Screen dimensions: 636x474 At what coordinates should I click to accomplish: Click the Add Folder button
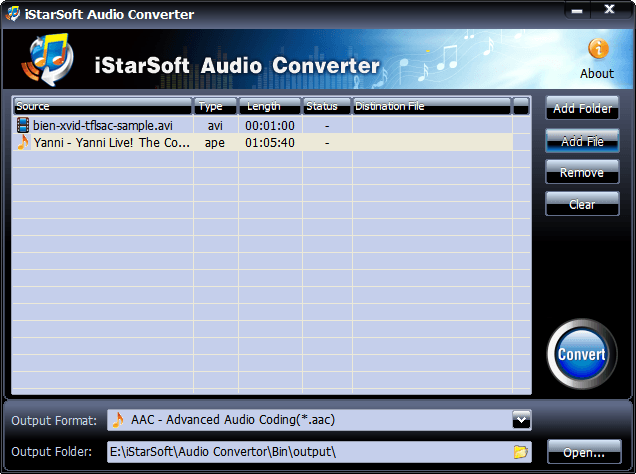(582, 108)
